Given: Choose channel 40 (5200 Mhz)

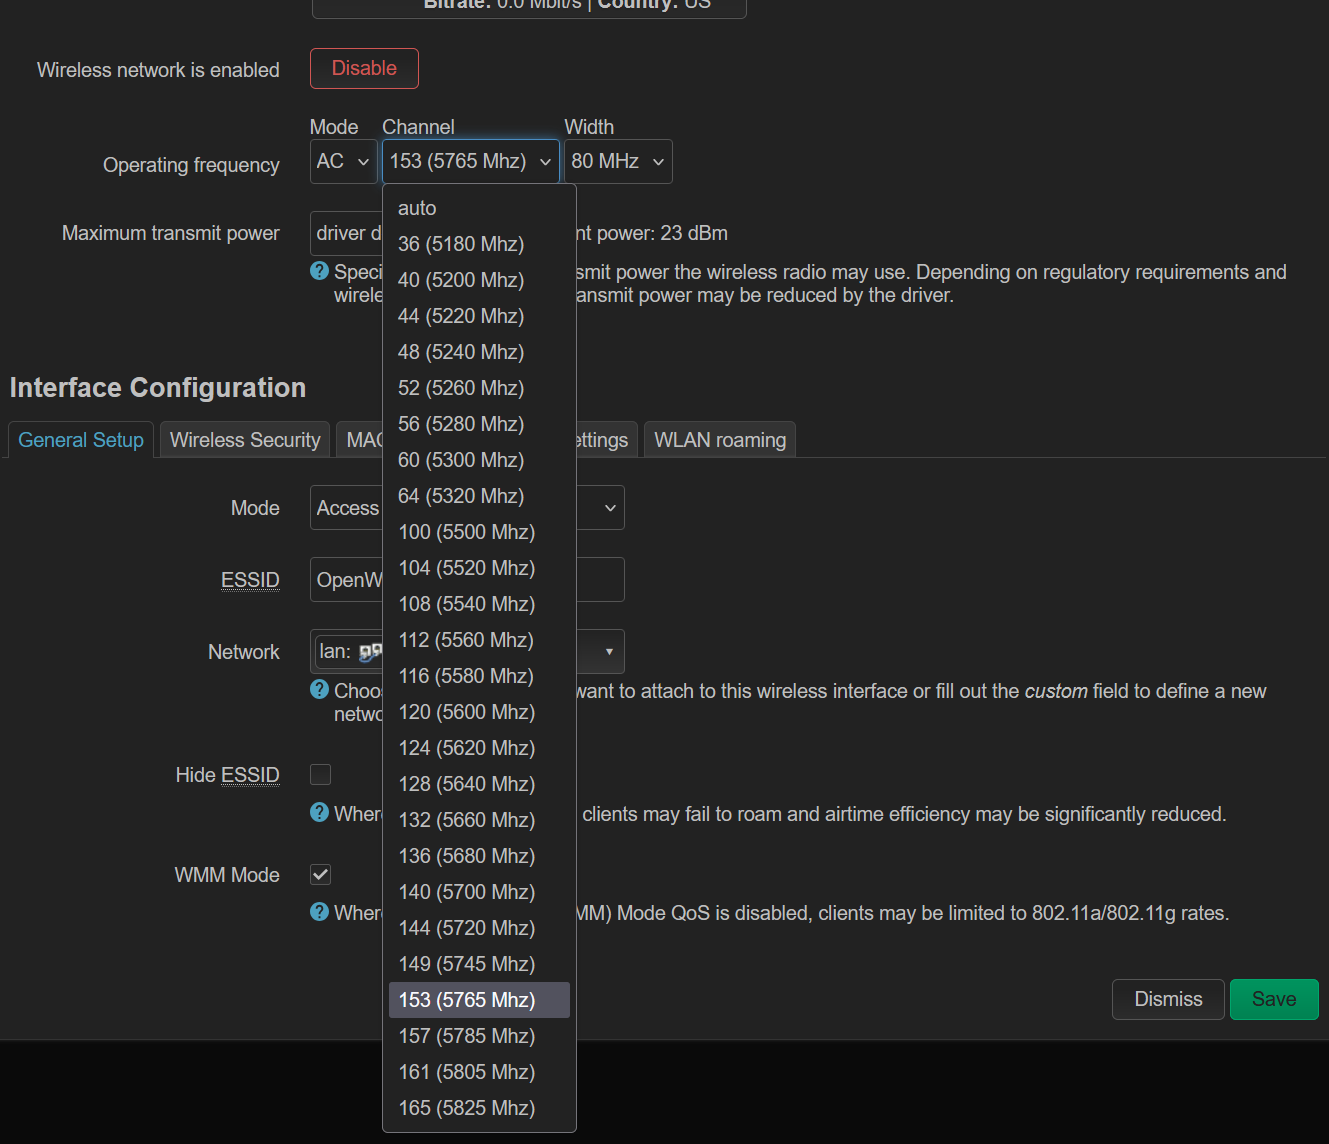Looking at the screenshot, I should tap(479, 280).
